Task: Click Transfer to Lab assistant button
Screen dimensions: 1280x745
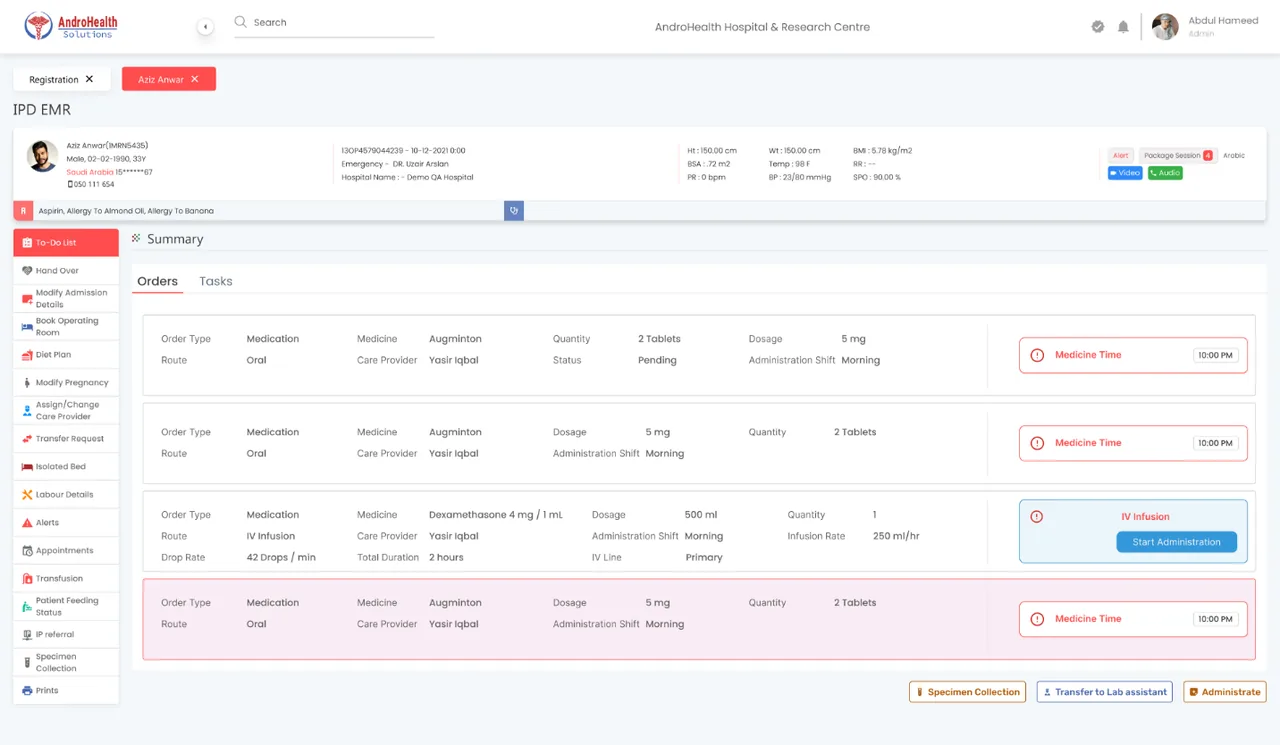Action: 1104,692
